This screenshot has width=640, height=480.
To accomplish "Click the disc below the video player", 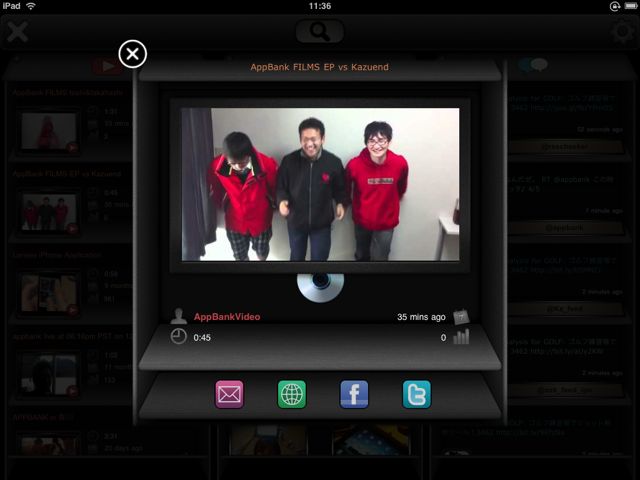I will click(x=320, y=287).
